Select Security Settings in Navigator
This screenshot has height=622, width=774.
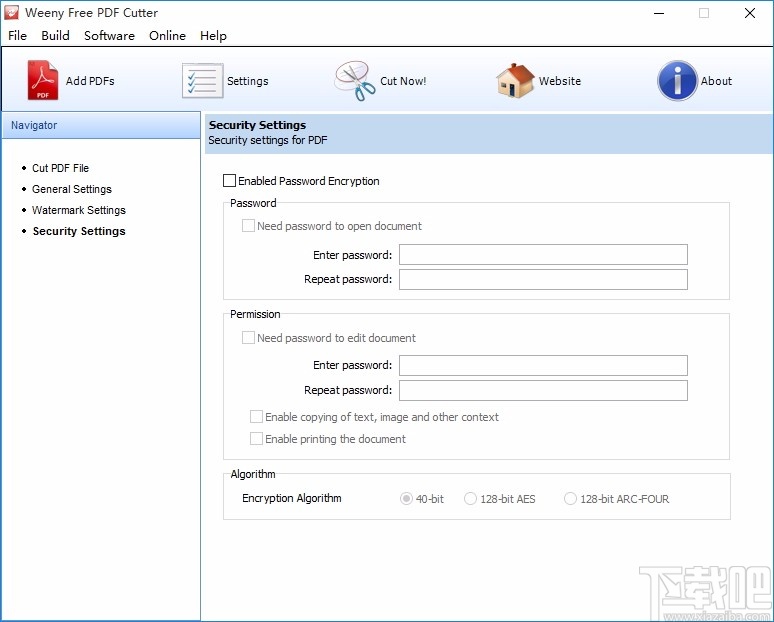[x=79, y=231]
